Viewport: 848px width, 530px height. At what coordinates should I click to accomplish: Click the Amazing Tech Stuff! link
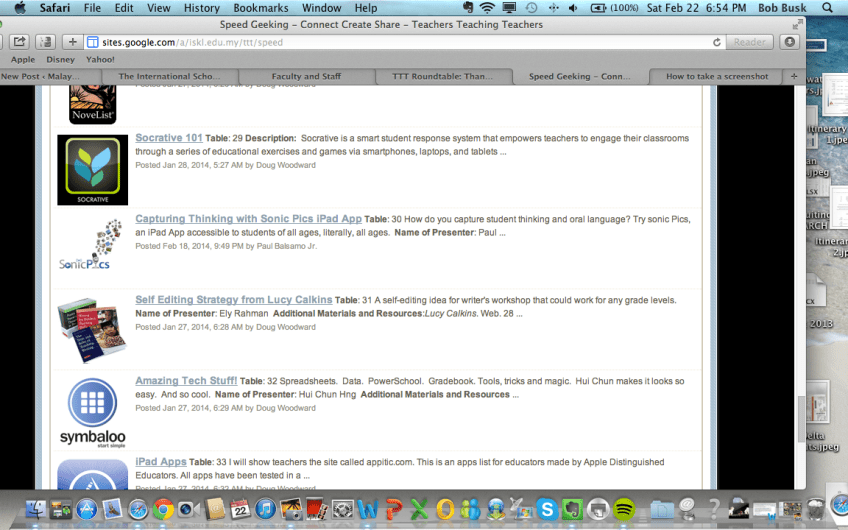[186, 381]
